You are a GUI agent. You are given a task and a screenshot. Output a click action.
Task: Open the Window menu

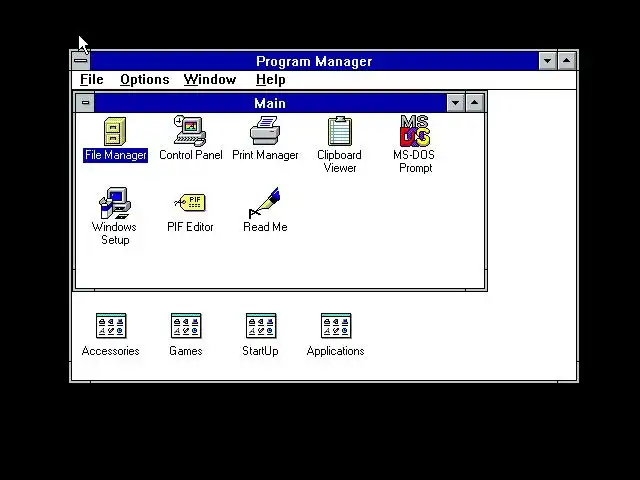[x=210, y=80]
